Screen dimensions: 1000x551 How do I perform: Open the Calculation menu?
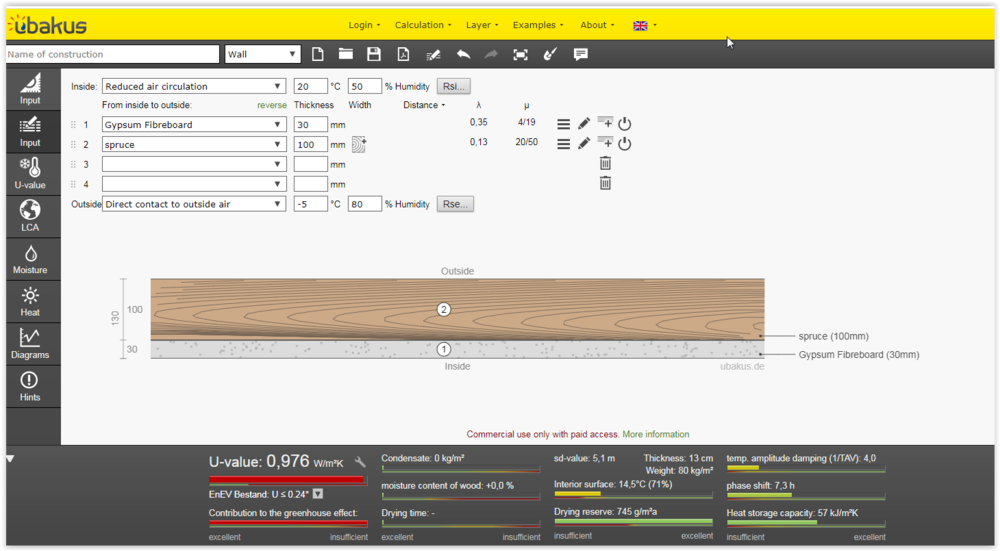pyautogui.click(x=422, y=25)
